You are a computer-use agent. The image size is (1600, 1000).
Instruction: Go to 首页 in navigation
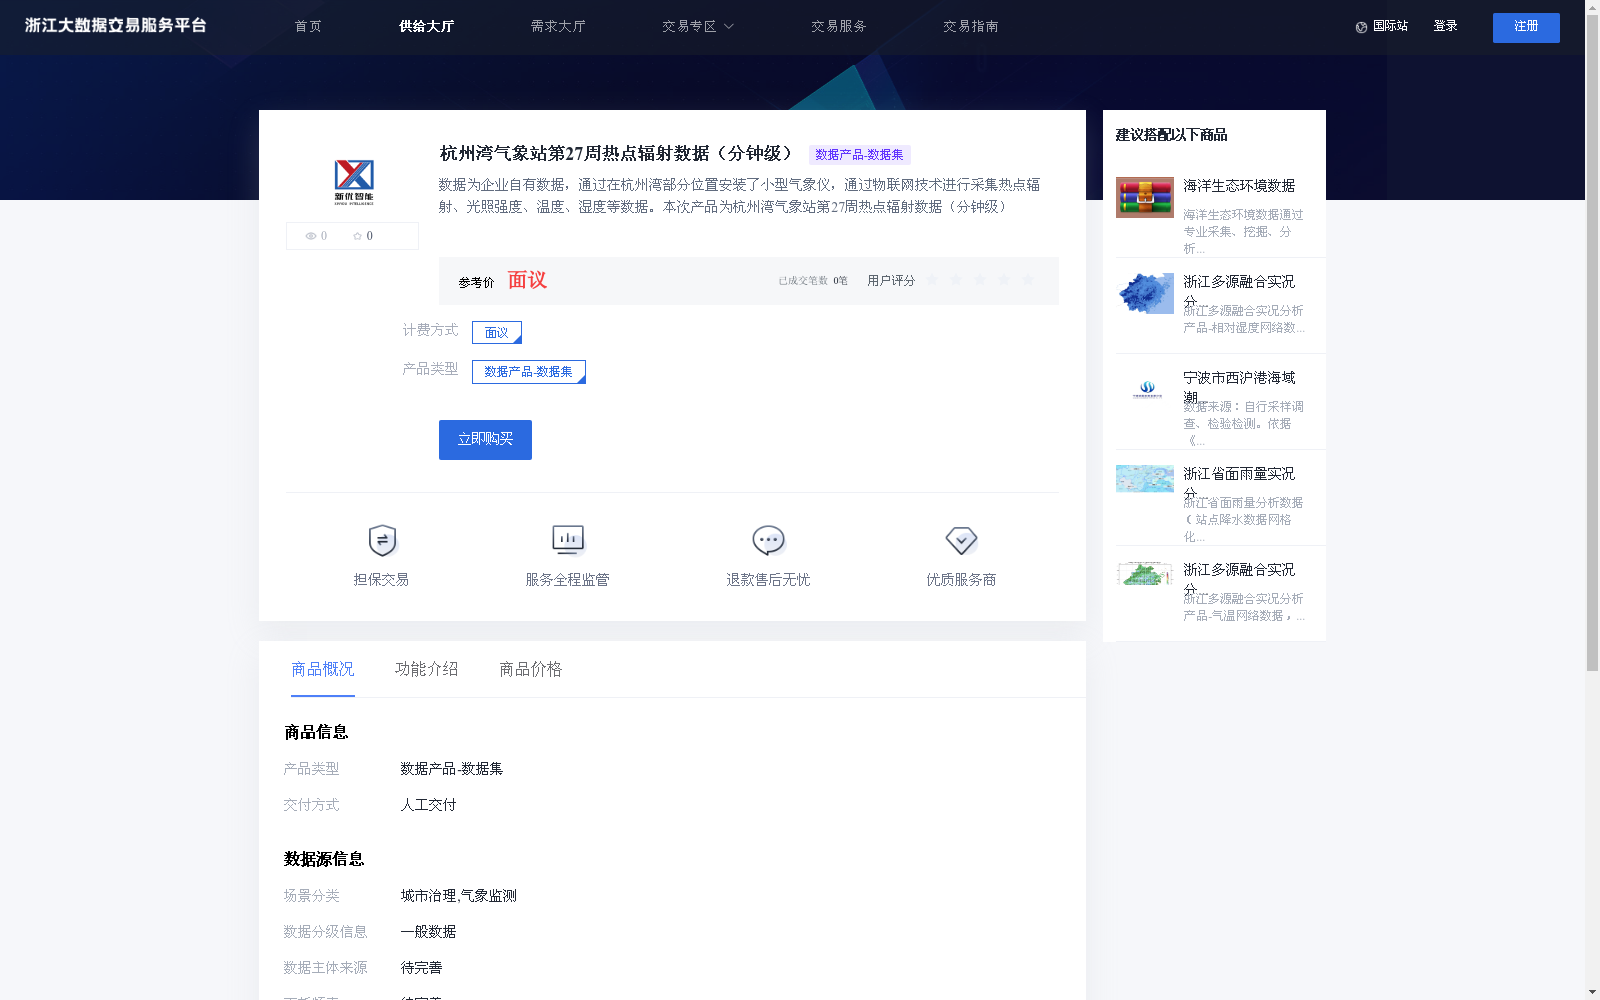coord(308,27)
